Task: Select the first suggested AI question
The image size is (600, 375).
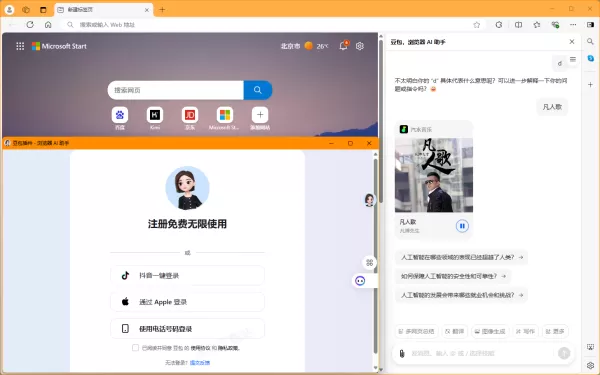Action: [x=461, y=257]
